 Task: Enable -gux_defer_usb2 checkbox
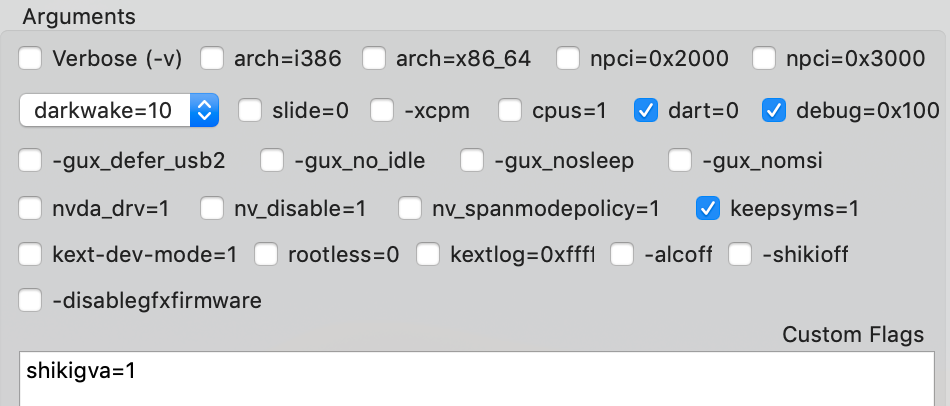coord(31,160)
